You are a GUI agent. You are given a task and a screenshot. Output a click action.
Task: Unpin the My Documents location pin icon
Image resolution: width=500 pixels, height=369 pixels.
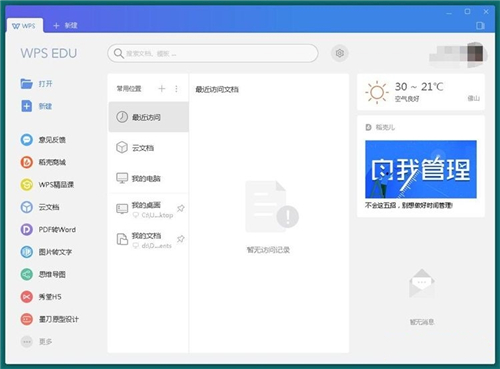pos(181,239)
